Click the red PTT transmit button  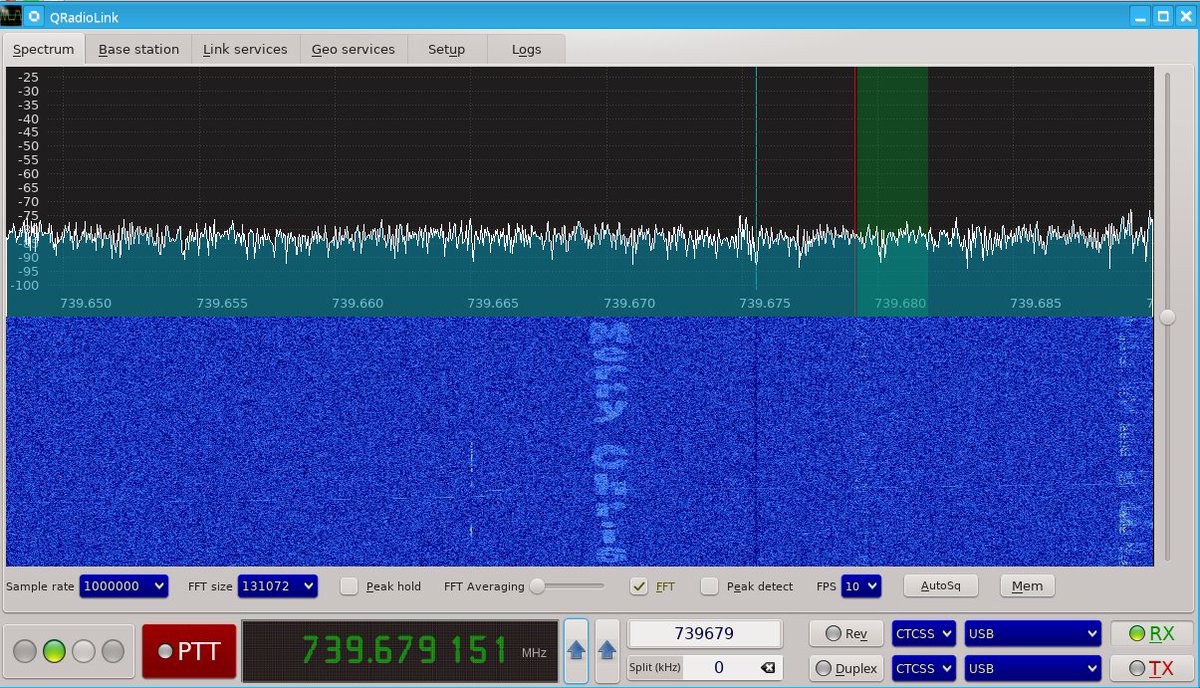[x=189, y=652]
